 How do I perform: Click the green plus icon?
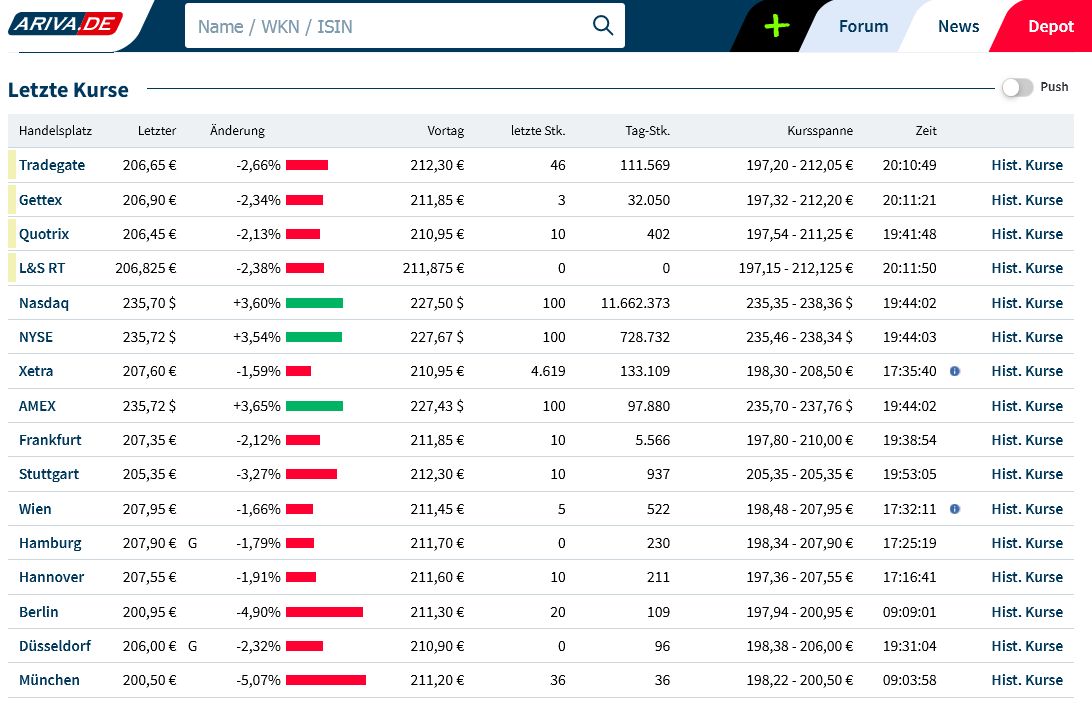776,26
